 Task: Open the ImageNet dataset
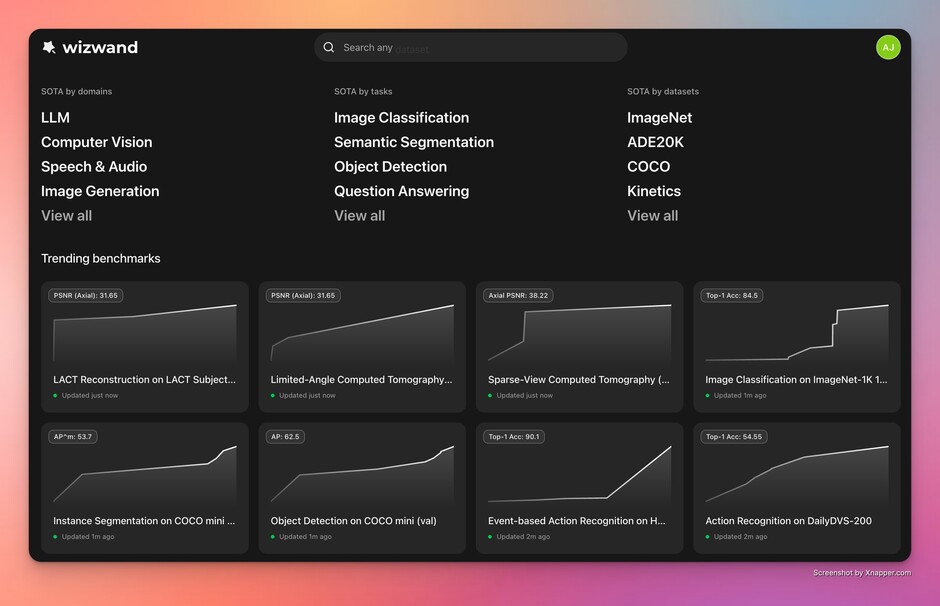659,117
